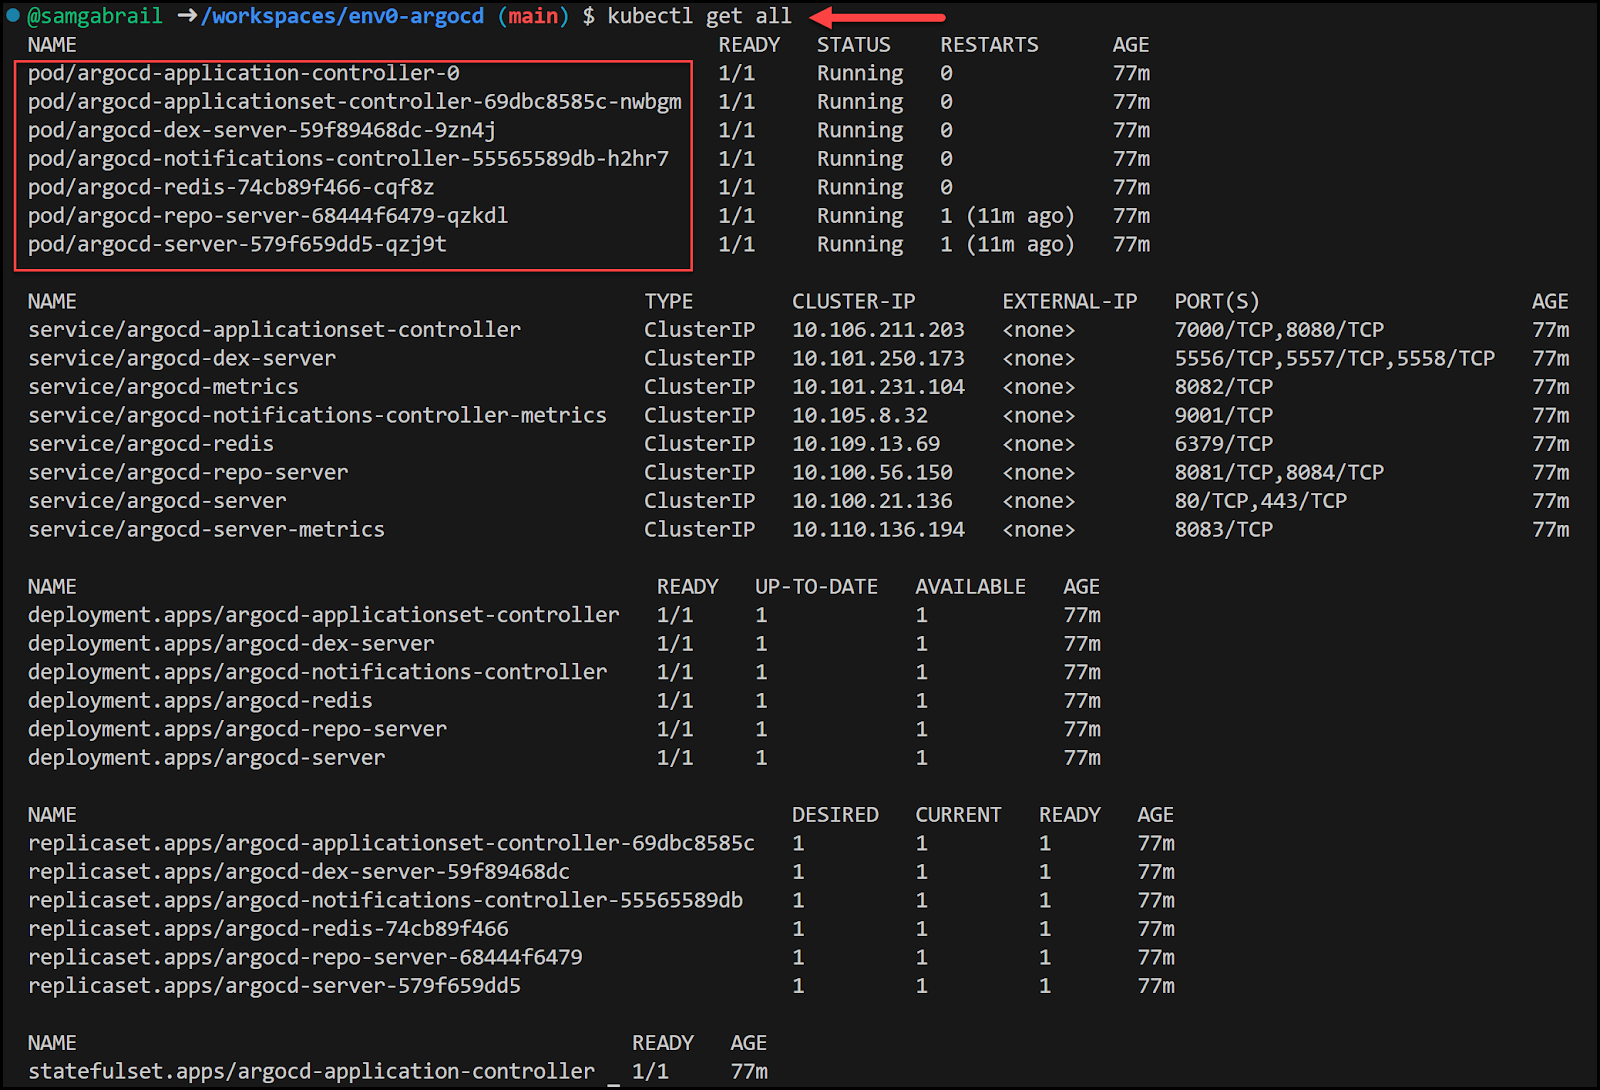1600x1090 pixels.
Task: Select cluster IP 10.101.250.173
Action: (x=878, y=358)
